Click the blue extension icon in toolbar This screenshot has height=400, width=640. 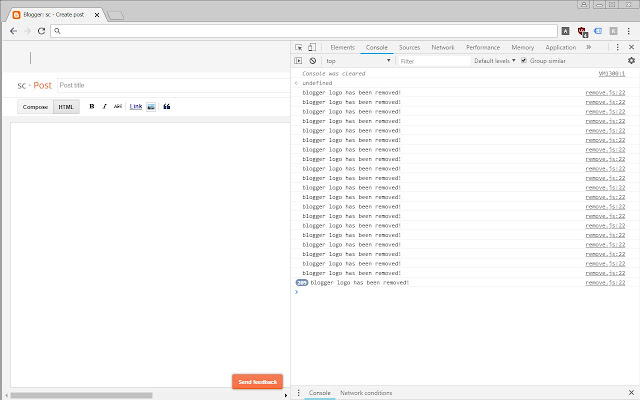point(598,31)
